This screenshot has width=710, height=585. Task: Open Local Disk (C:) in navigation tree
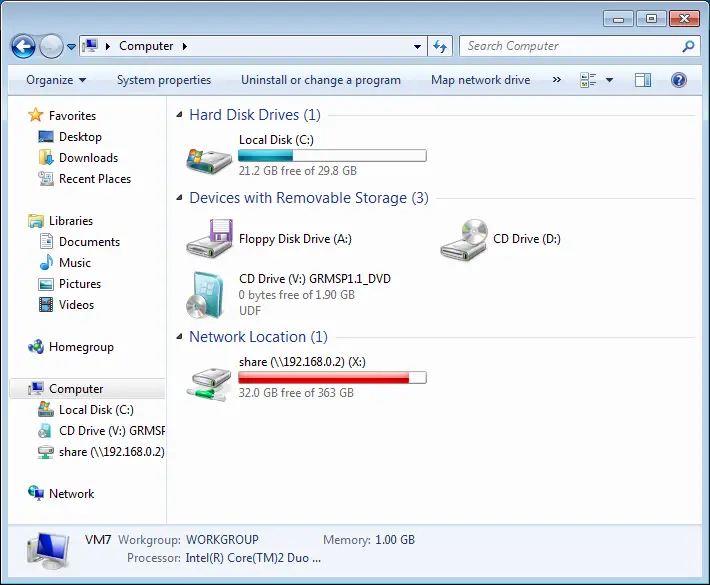(96, 410)
